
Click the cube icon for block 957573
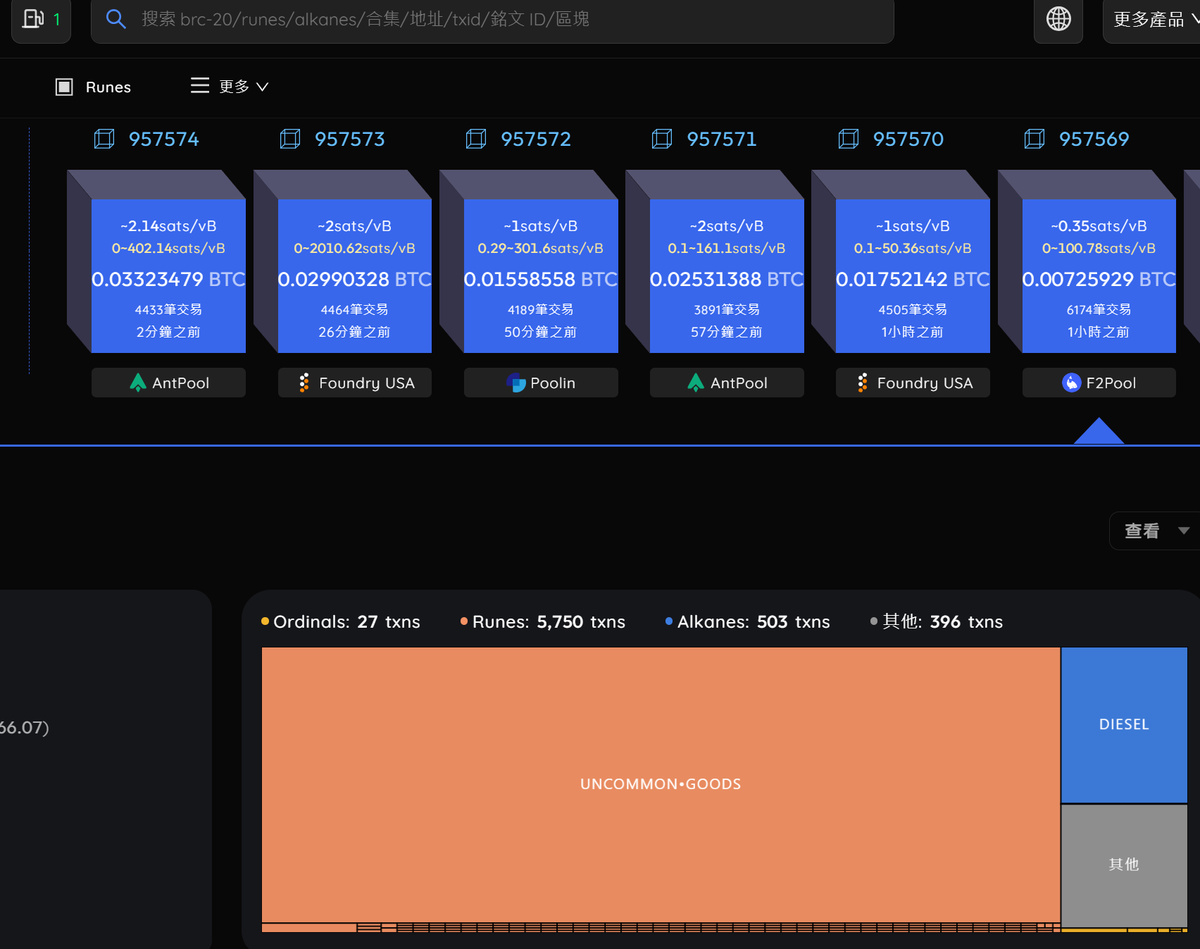290,139
